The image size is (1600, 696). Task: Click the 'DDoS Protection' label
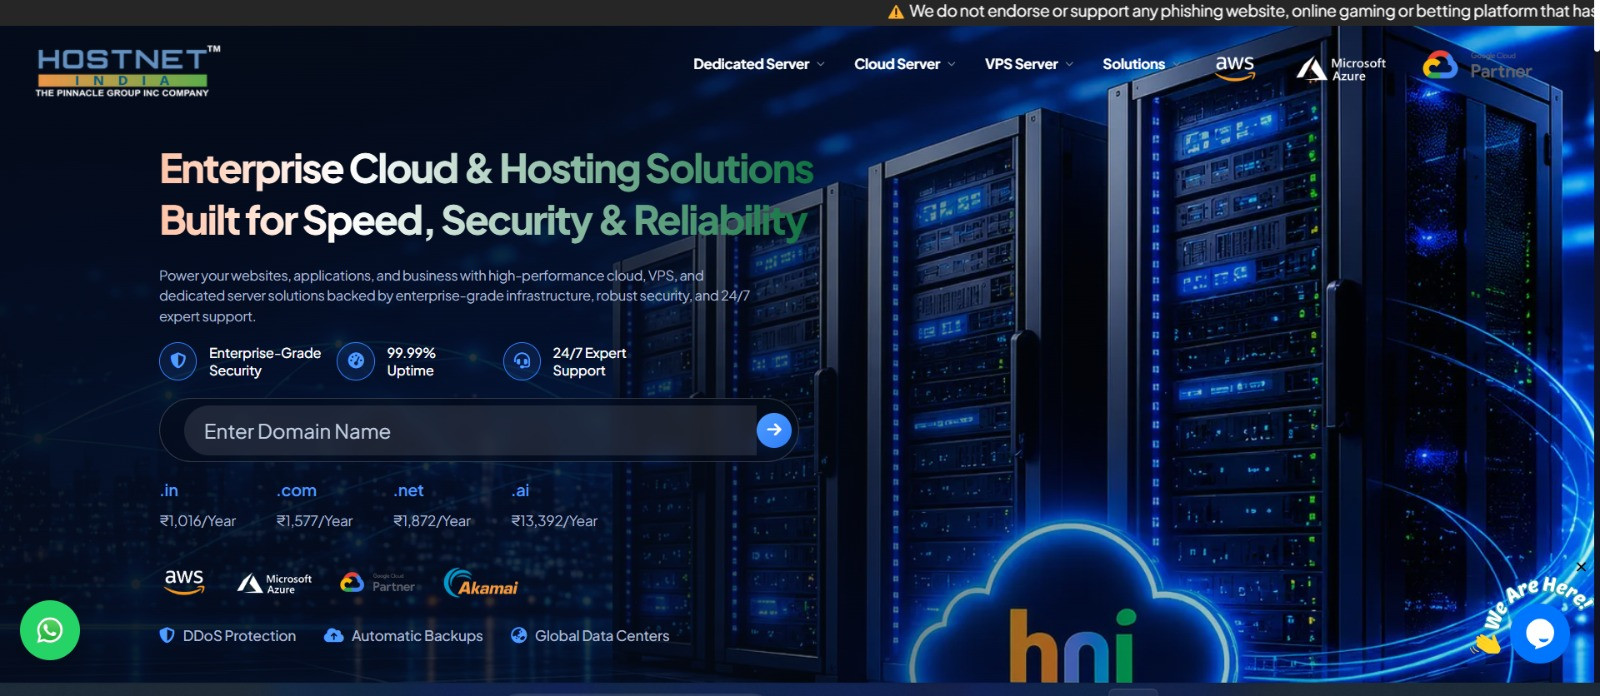(239, 636)
